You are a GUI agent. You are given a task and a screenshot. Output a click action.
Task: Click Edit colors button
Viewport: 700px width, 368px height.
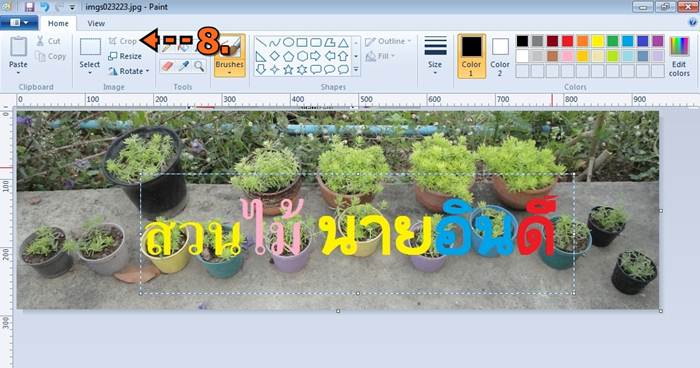point(679,57)
